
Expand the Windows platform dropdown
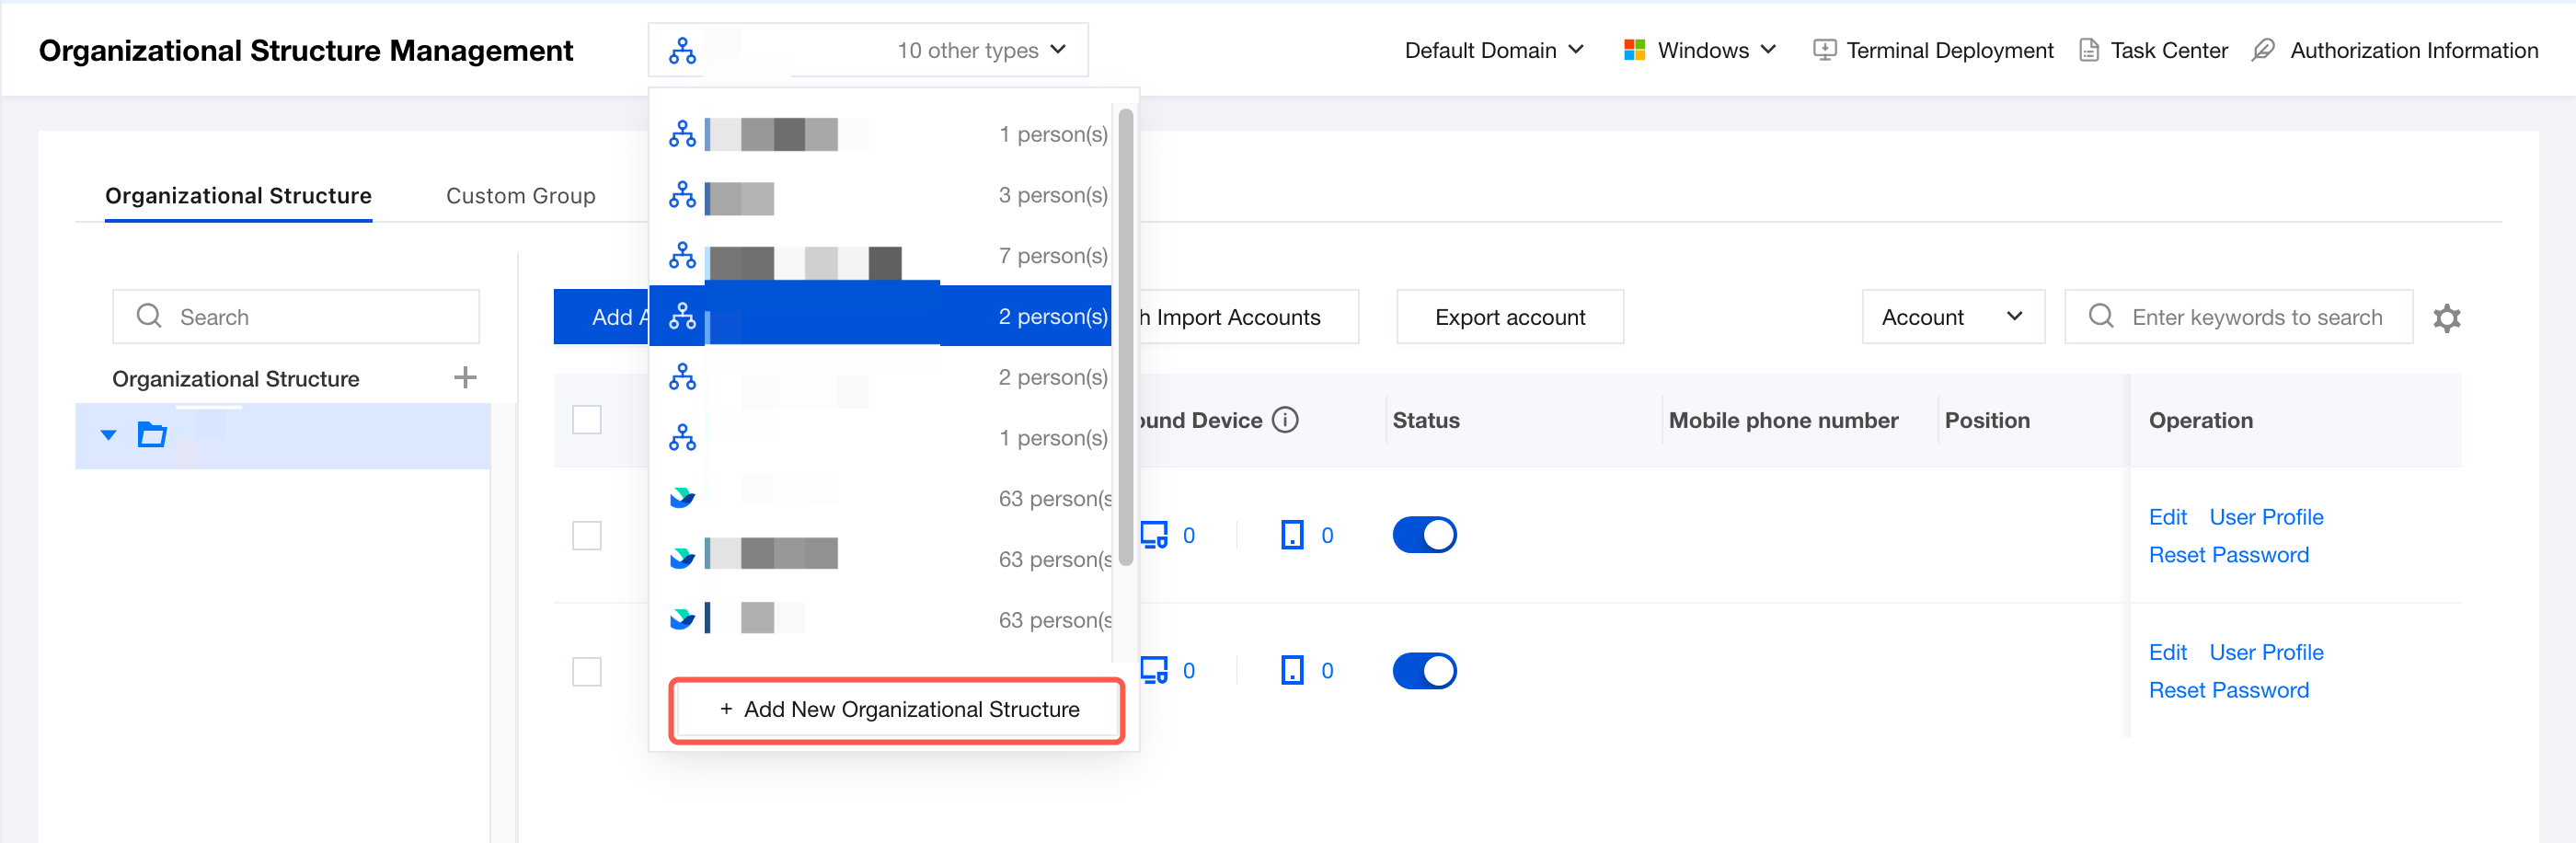click(1699, 50)
